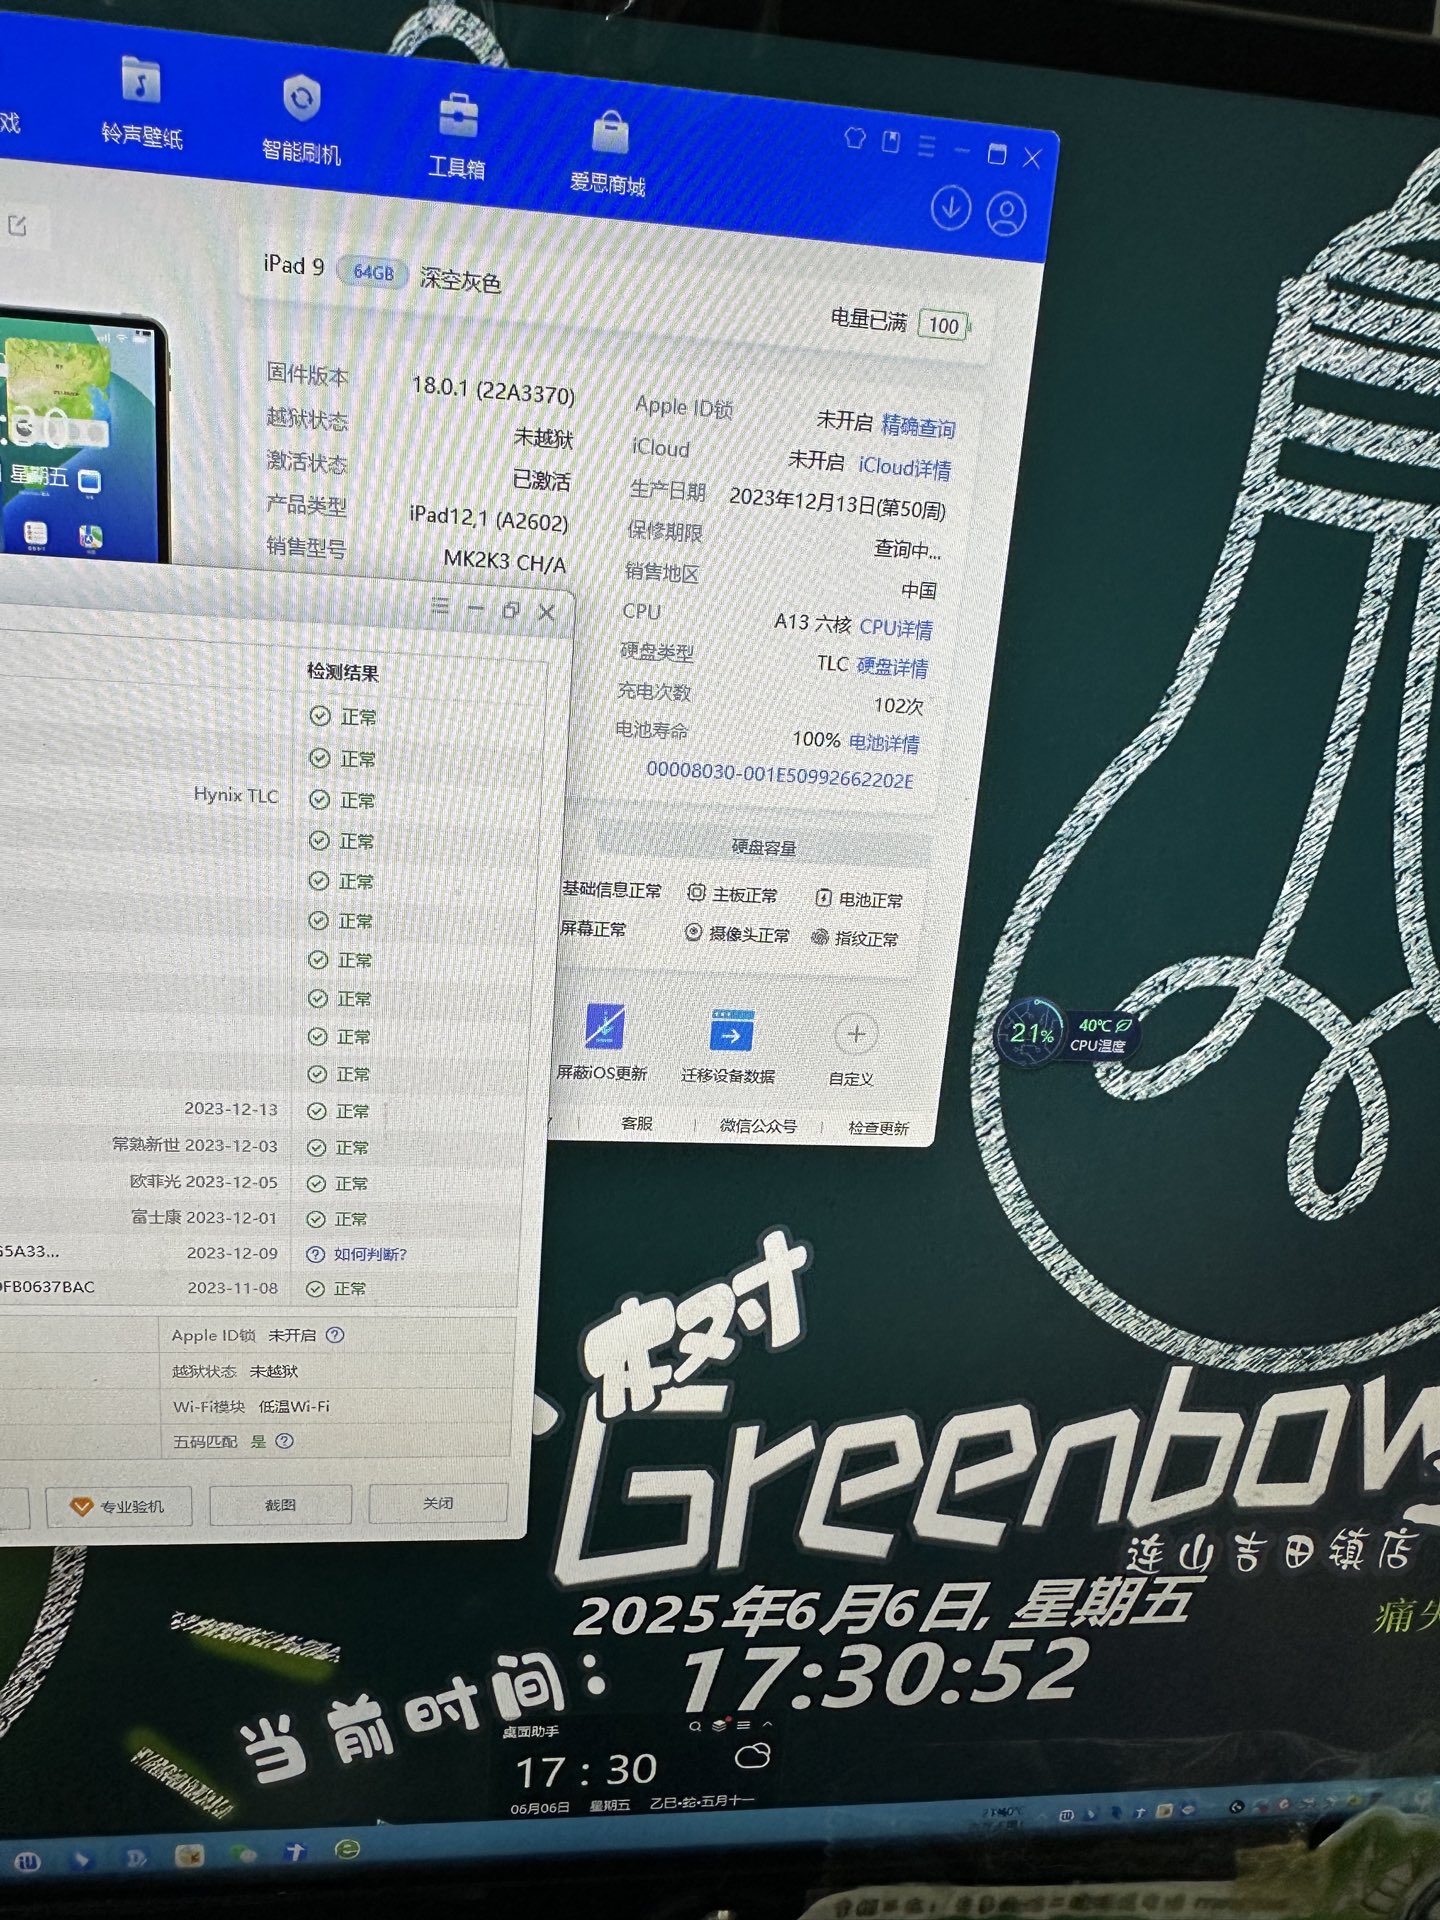Screen dimensions: 1440x1920
Task: Click the 欧菲光 2023-12-05 entry
Action: [x=204, y=1181]
